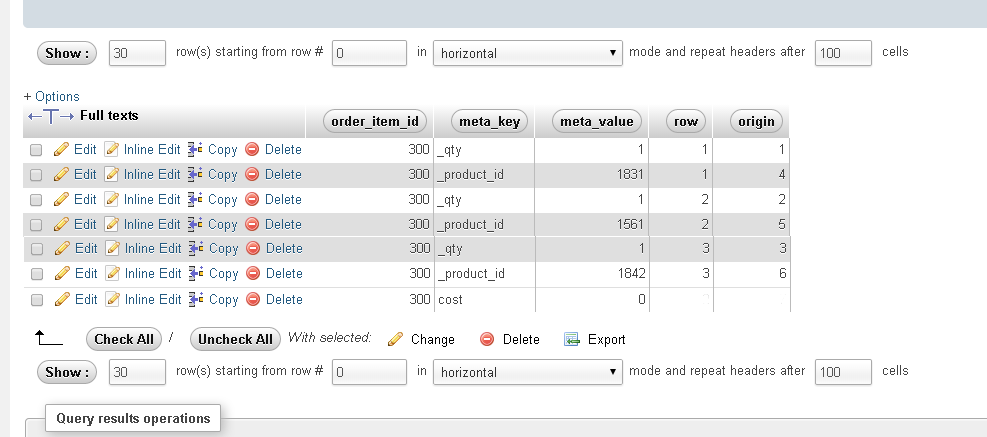This screenshot has height=437, width=987.
Task: Click Inline Edit icon for product 1831 row
Action: coord(112,175)
